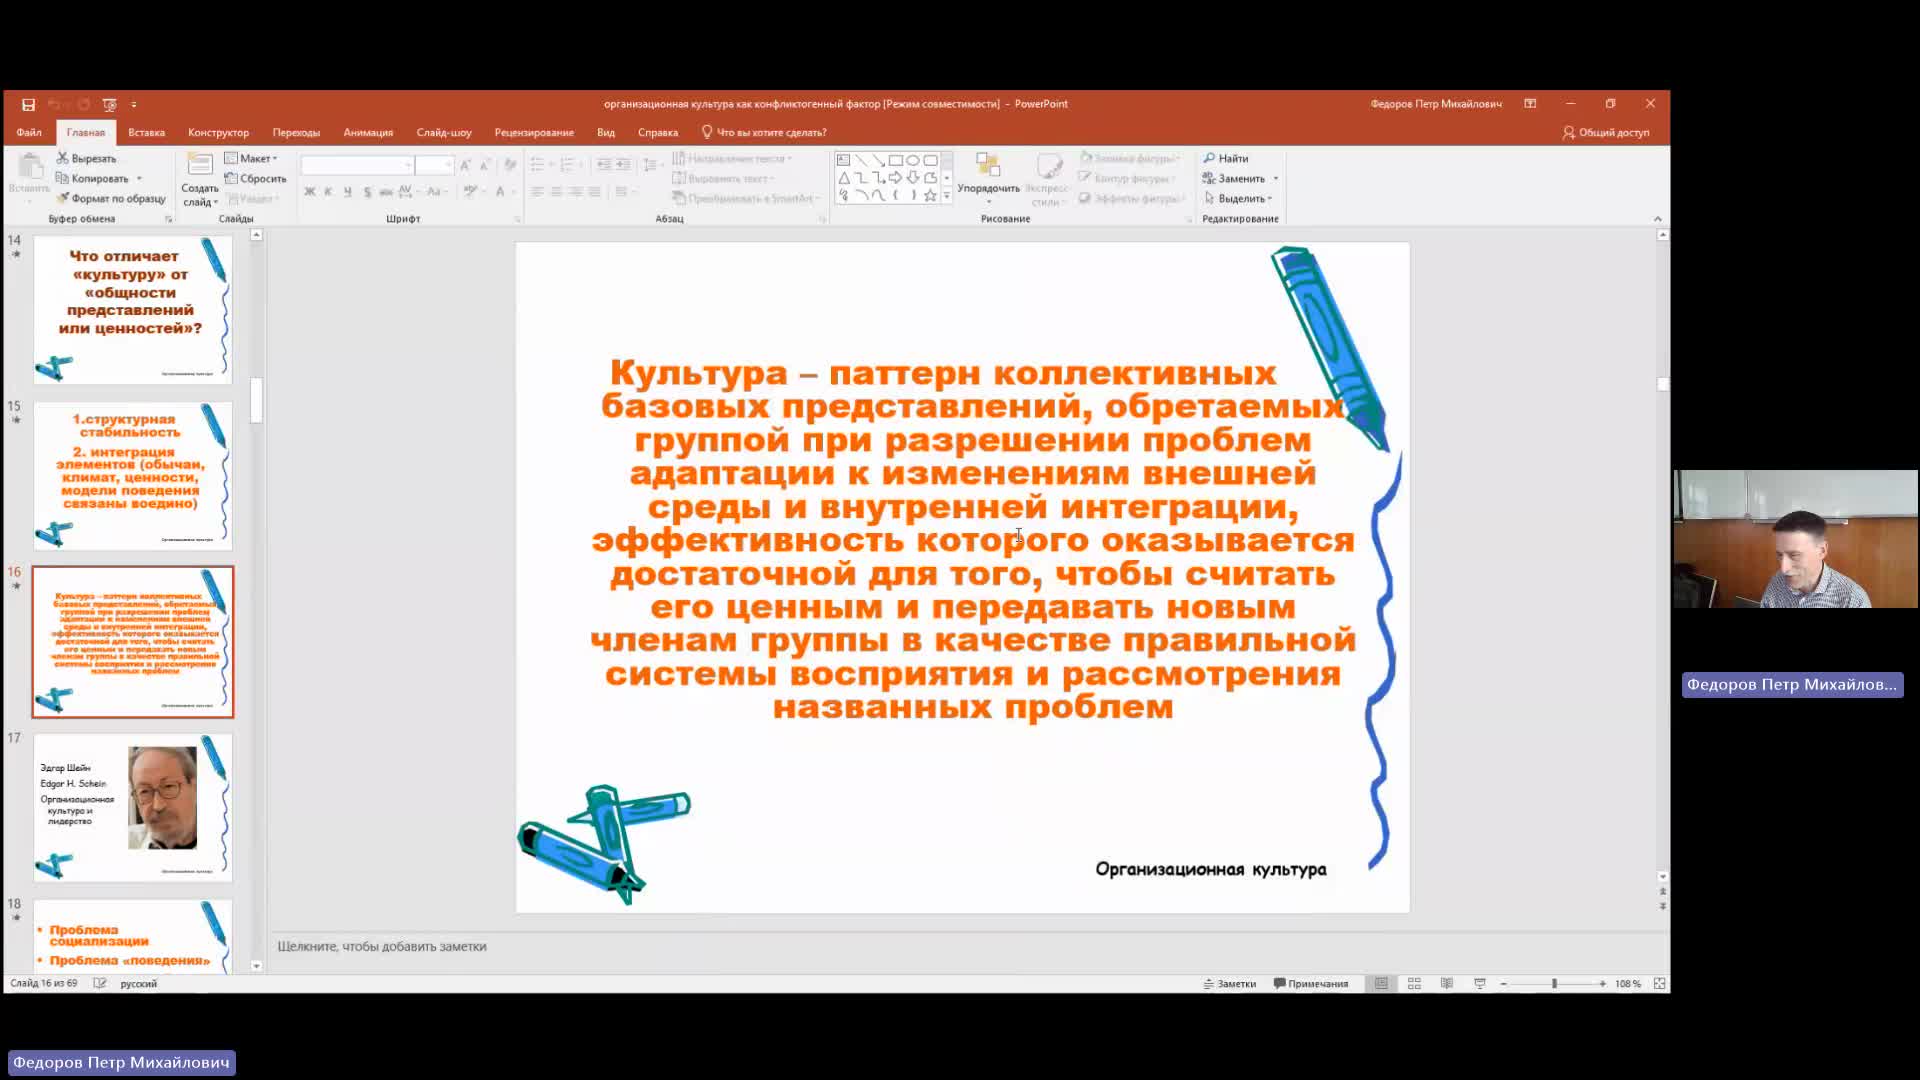This screenshot has height=1080, width=1920.
Task: Open Примечания comments pane
Action: point(1311,984)
